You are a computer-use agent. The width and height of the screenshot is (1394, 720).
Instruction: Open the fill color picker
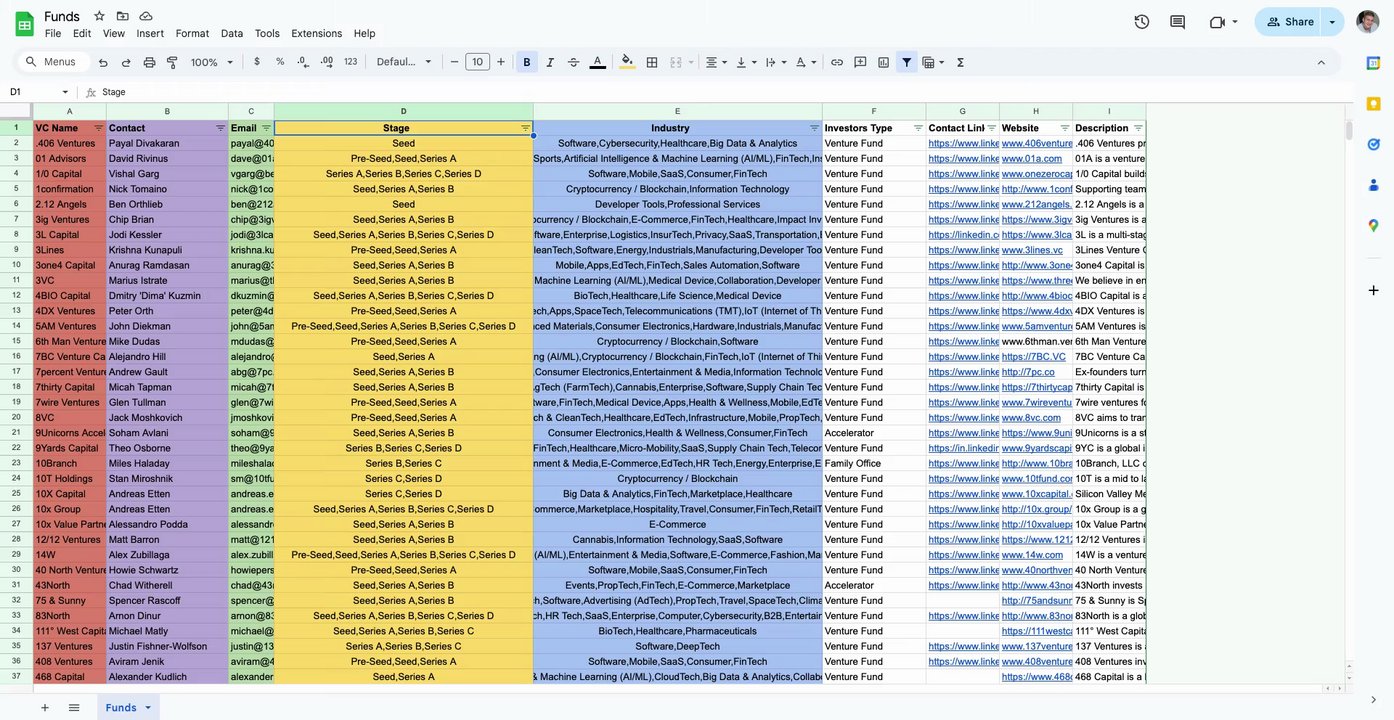[627, 62]
